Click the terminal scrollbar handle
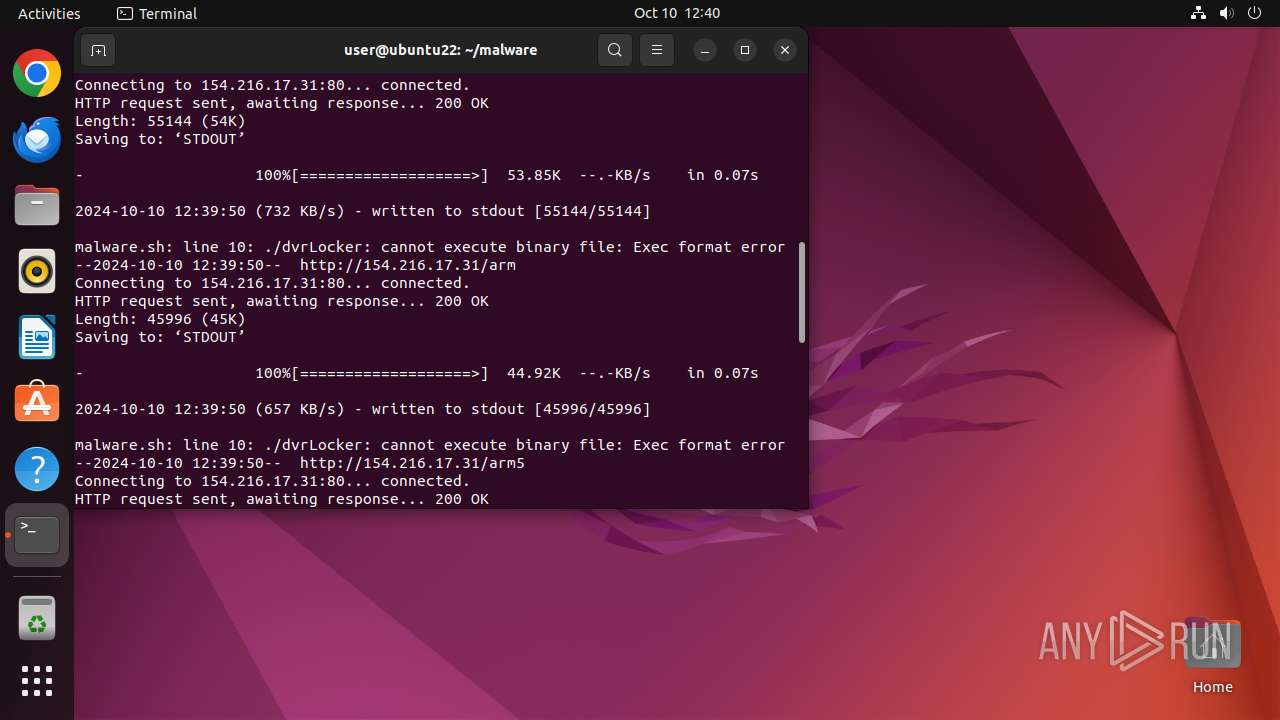 point(802,292)
